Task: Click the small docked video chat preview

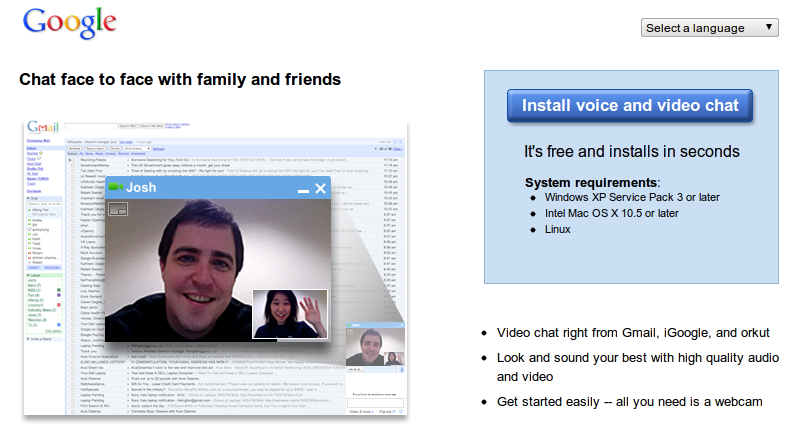Action: click(x=375, y=346)
